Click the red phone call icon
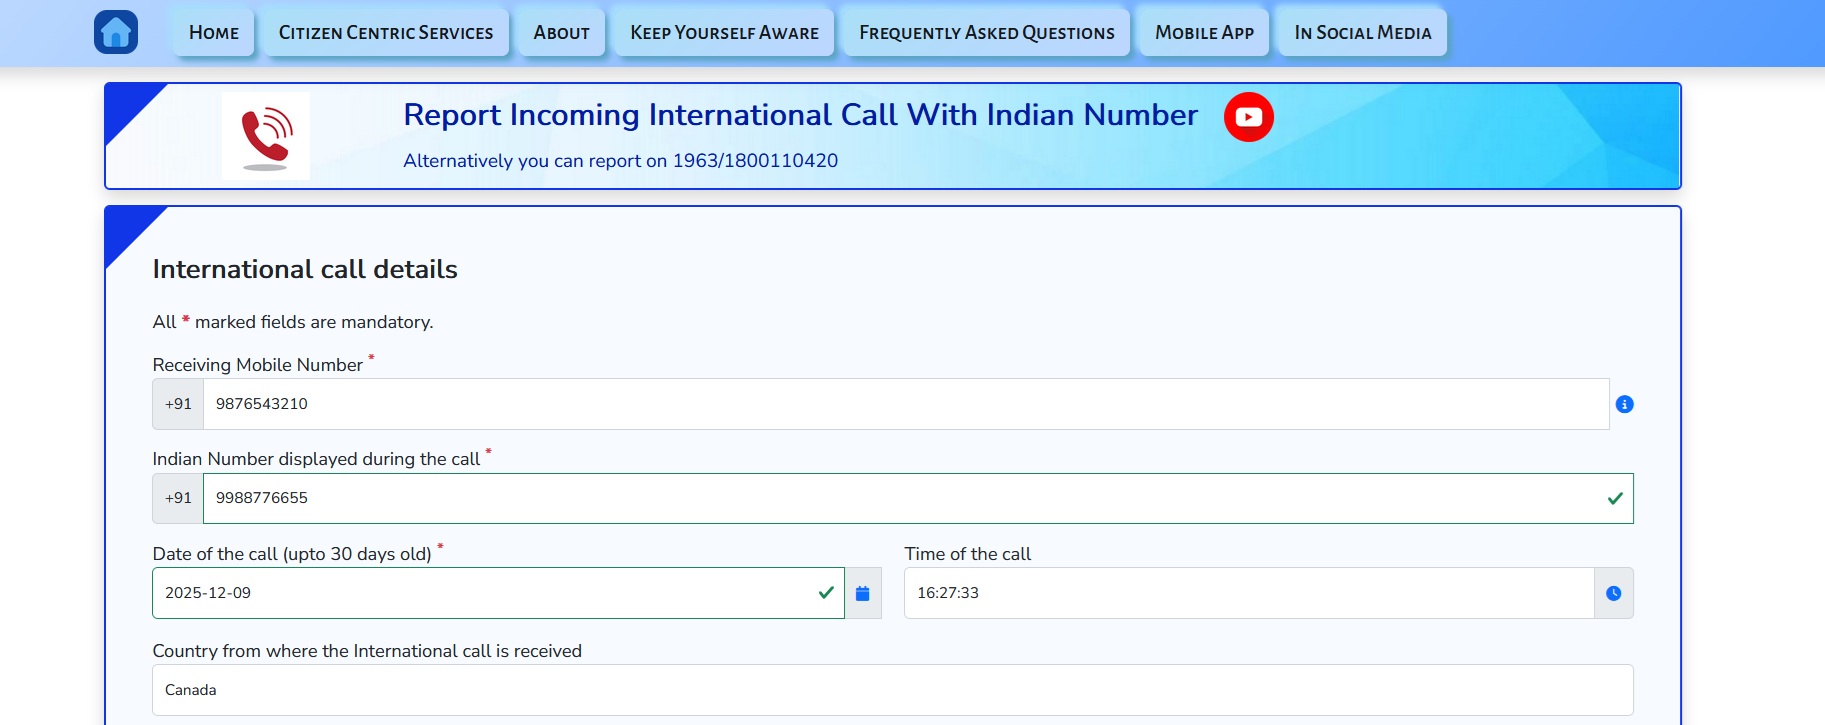This screenshot has height=725, width=1825. (266, 136)
